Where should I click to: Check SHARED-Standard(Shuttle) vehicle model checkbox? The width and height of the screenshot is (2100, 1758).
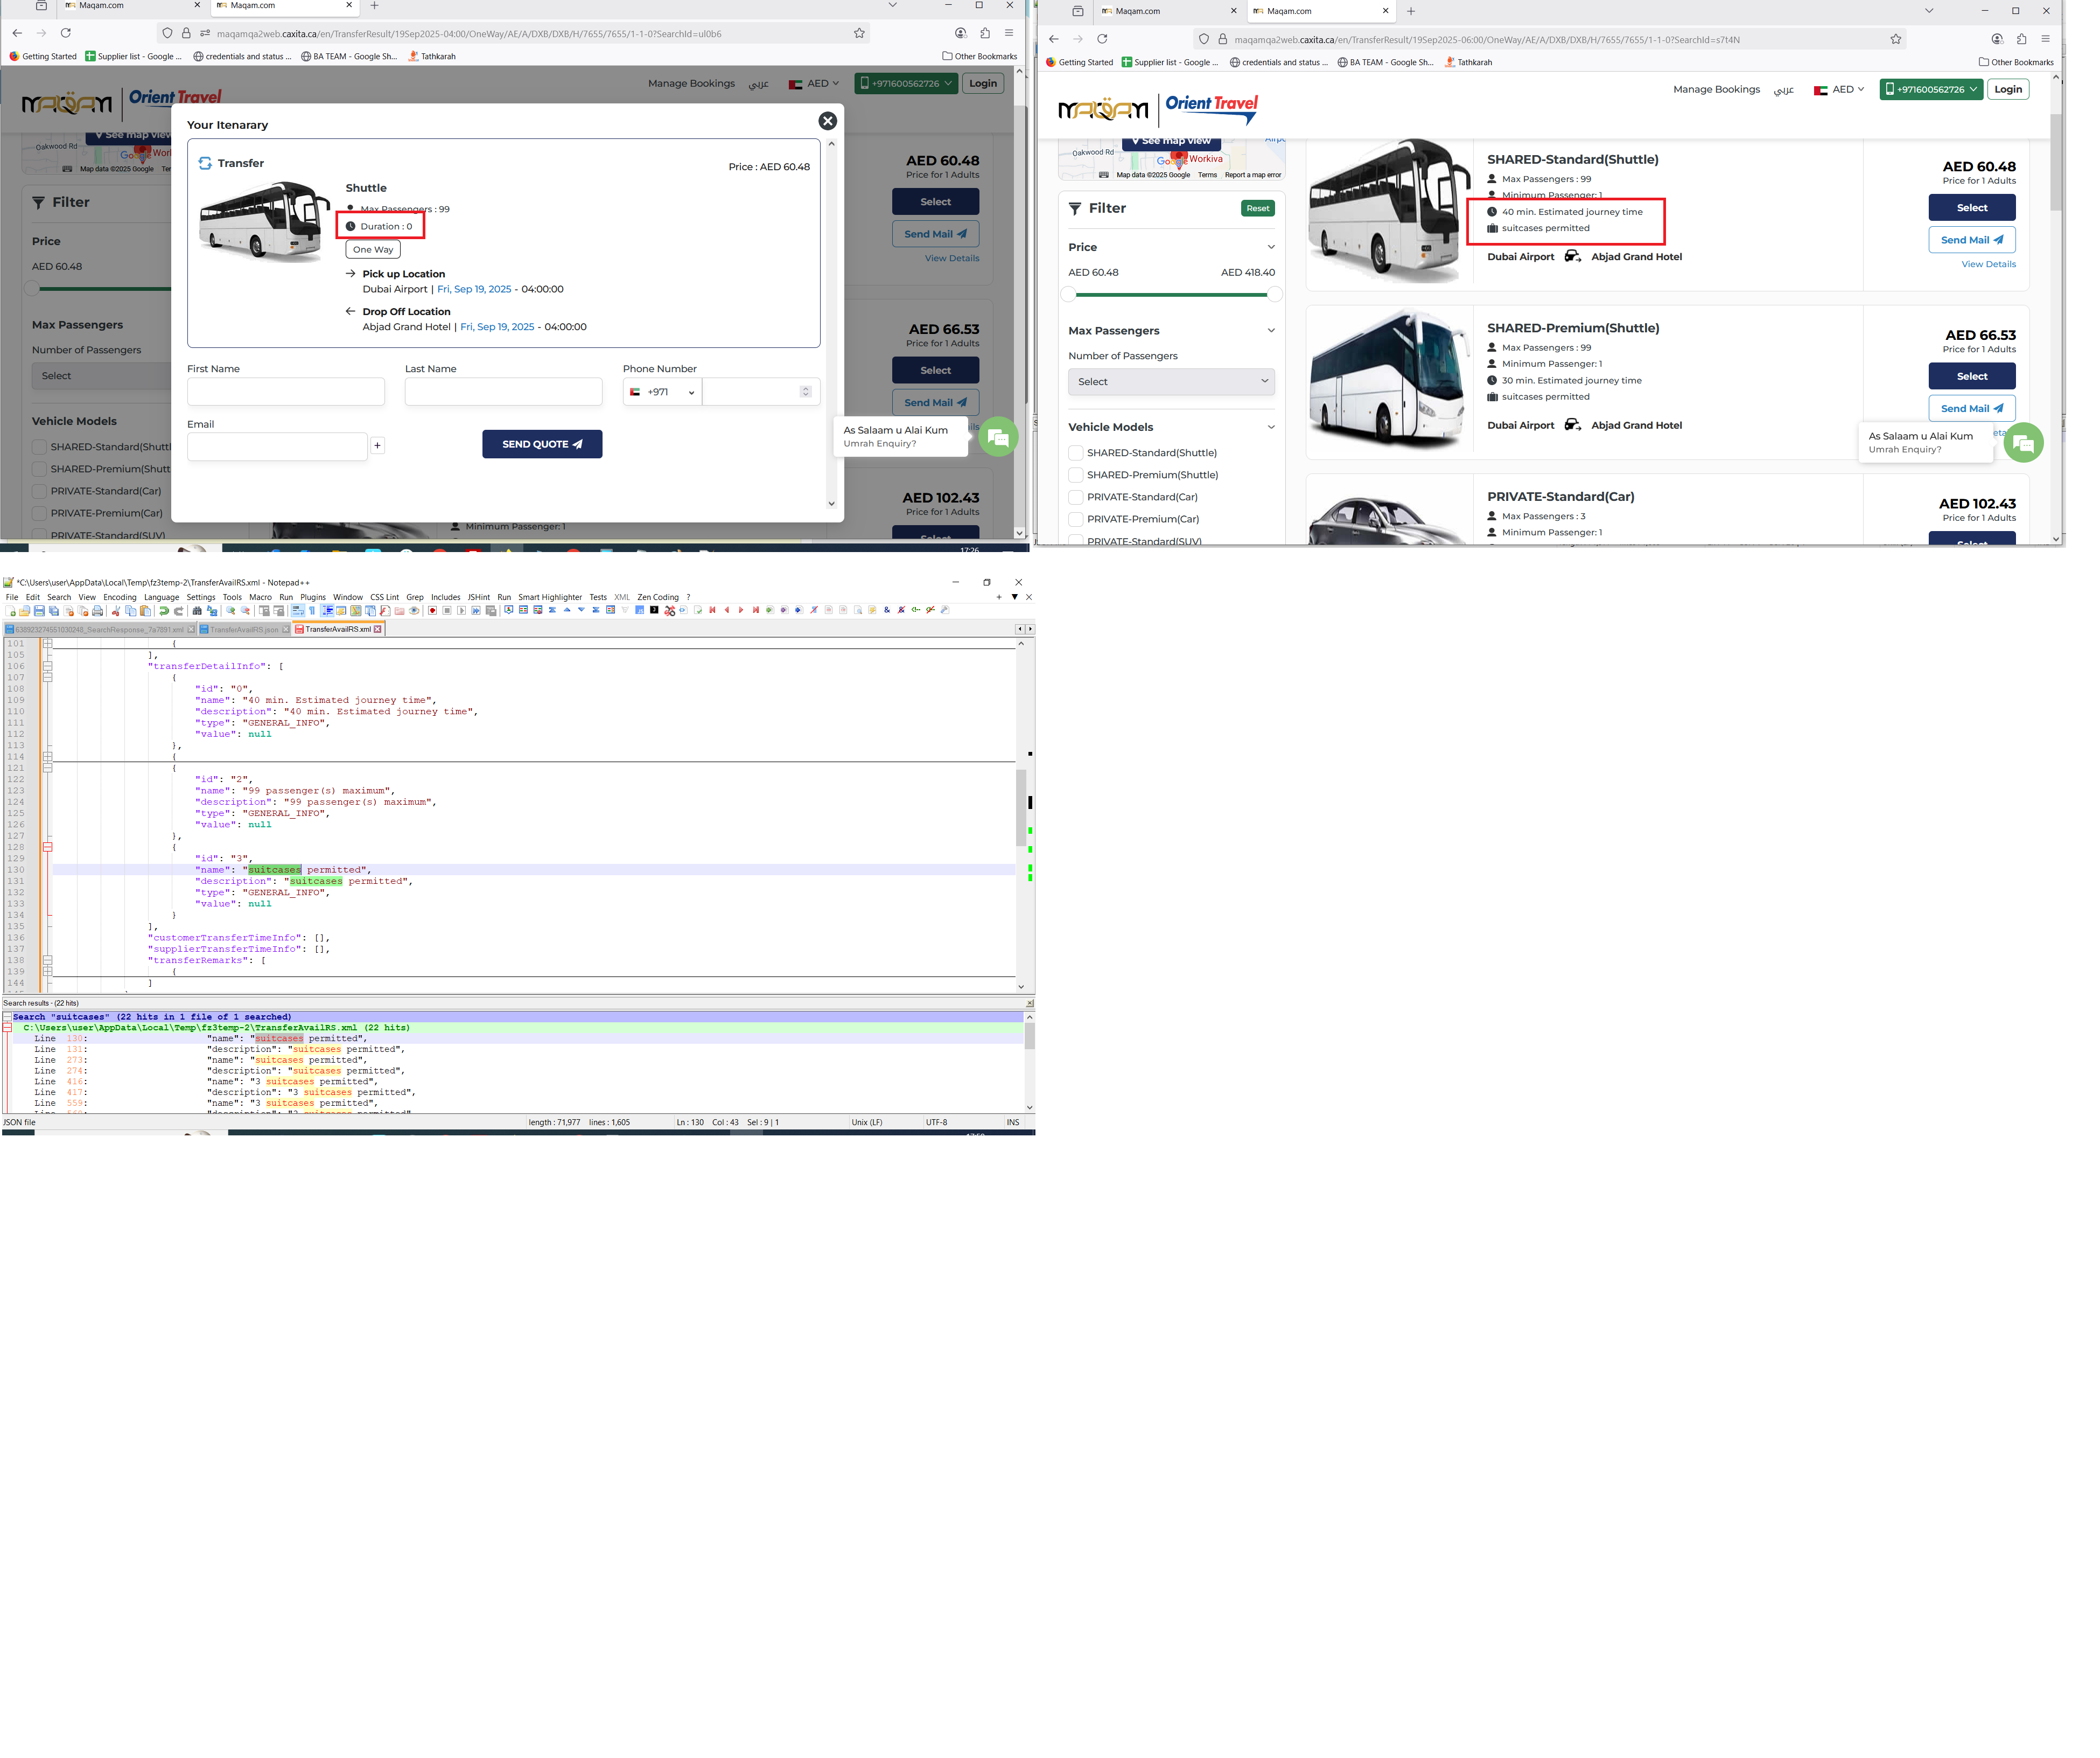(1076, 453)
